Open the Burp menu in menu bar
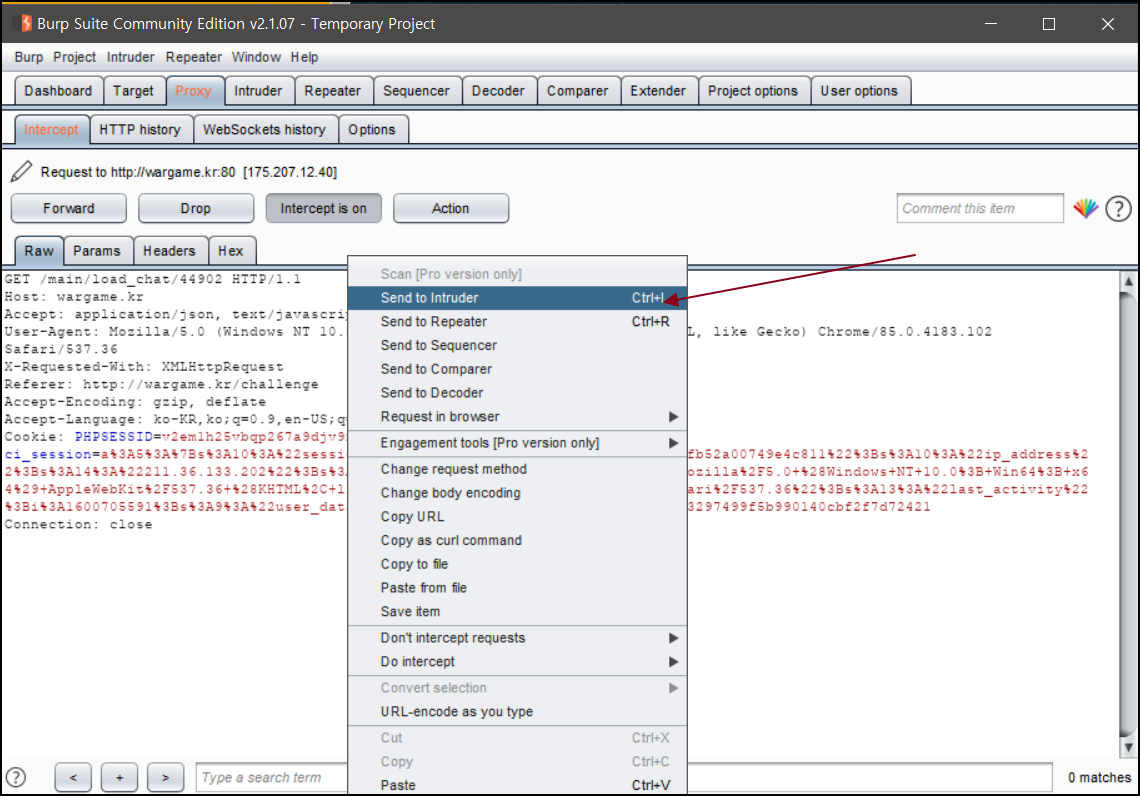 point(28,57)
